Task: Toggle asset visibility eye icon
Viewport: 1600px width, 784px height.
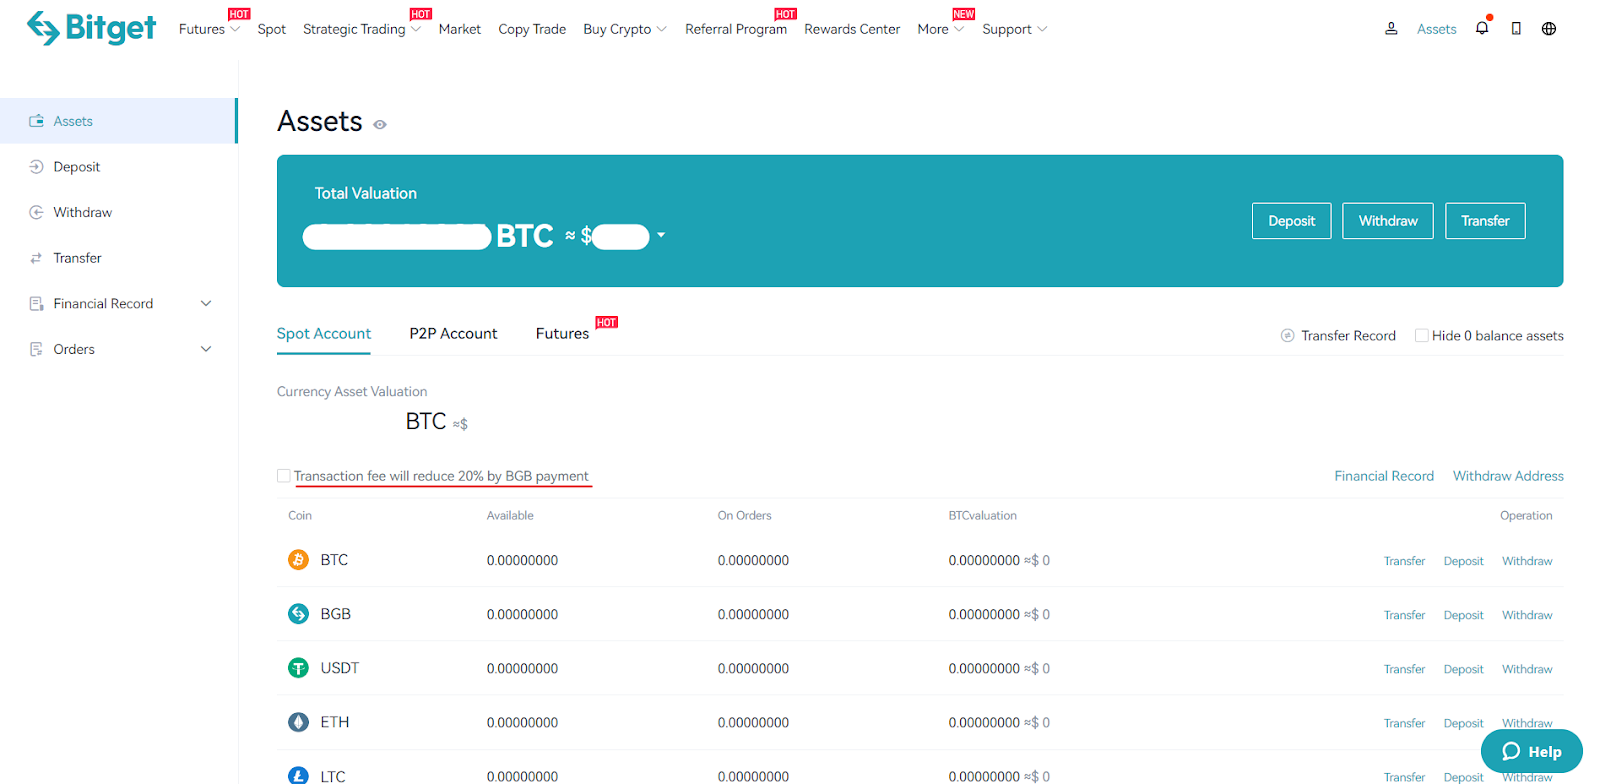Action: 380,125
